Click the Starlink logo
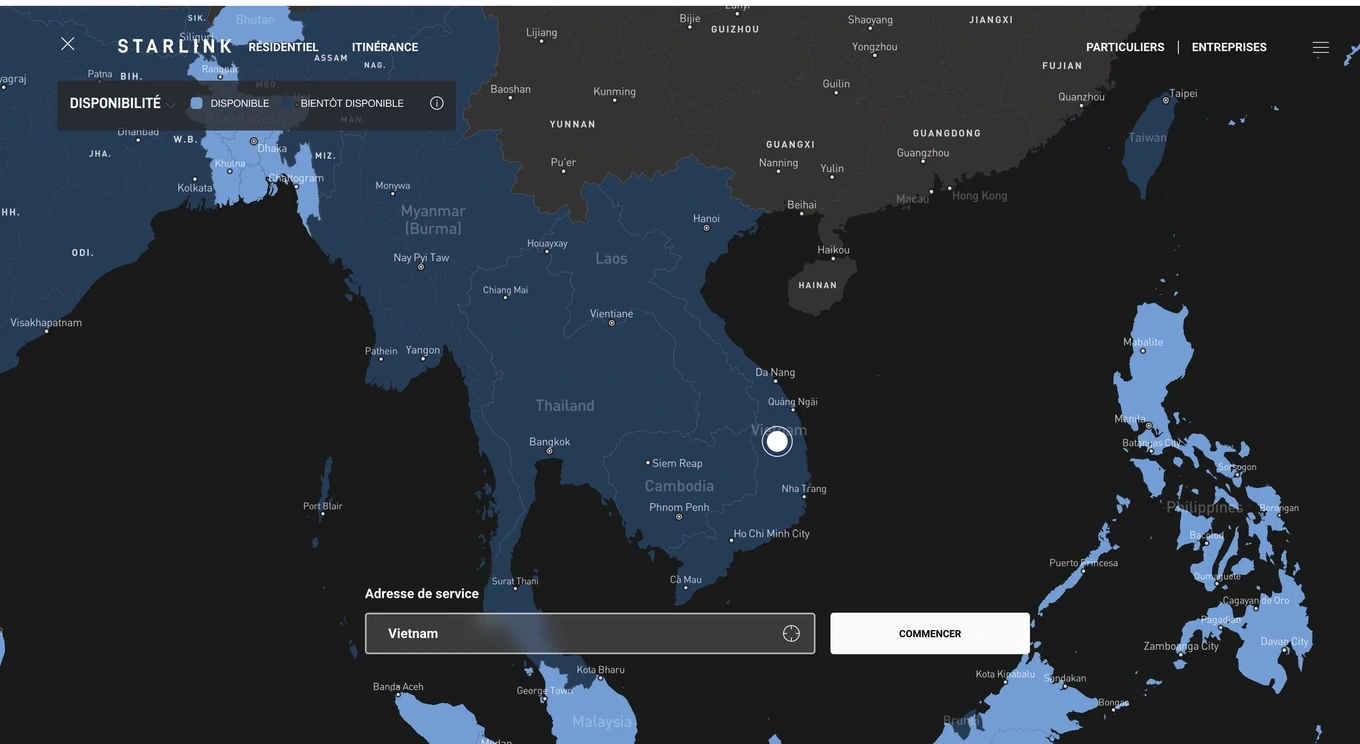 tap(174, 46)
